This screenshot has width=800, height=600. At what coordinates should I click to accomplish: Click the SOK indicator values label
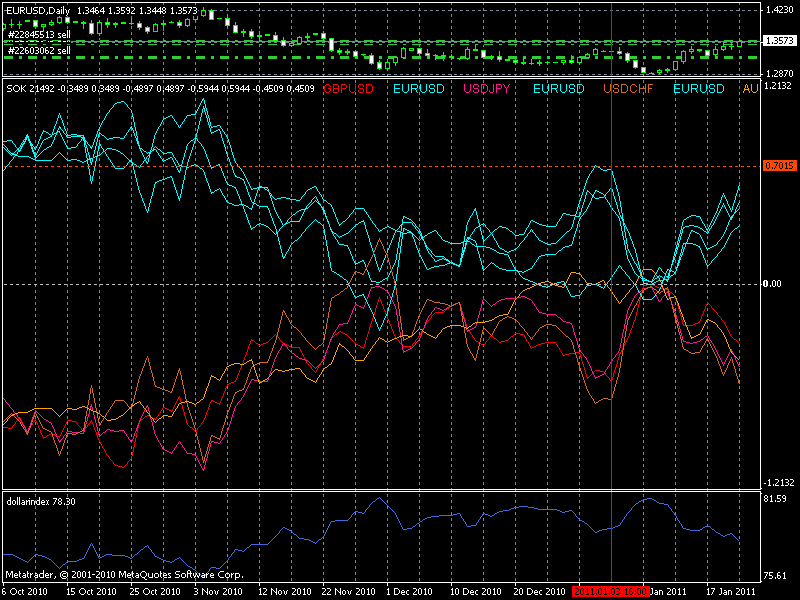(160, 89)
